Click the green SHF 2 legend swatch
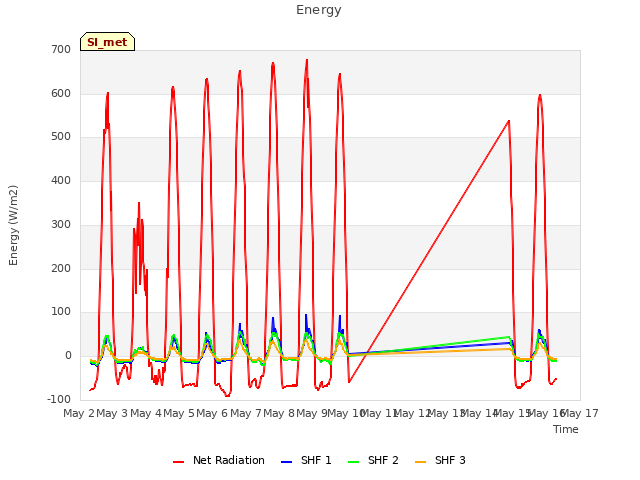 click(x=353, y=462)
